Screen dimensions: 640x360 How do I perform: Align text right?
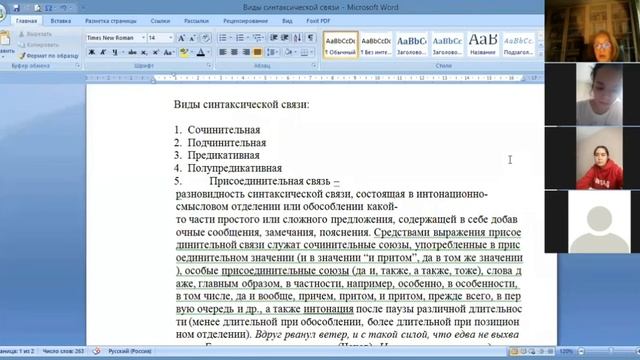coord(246,52)
